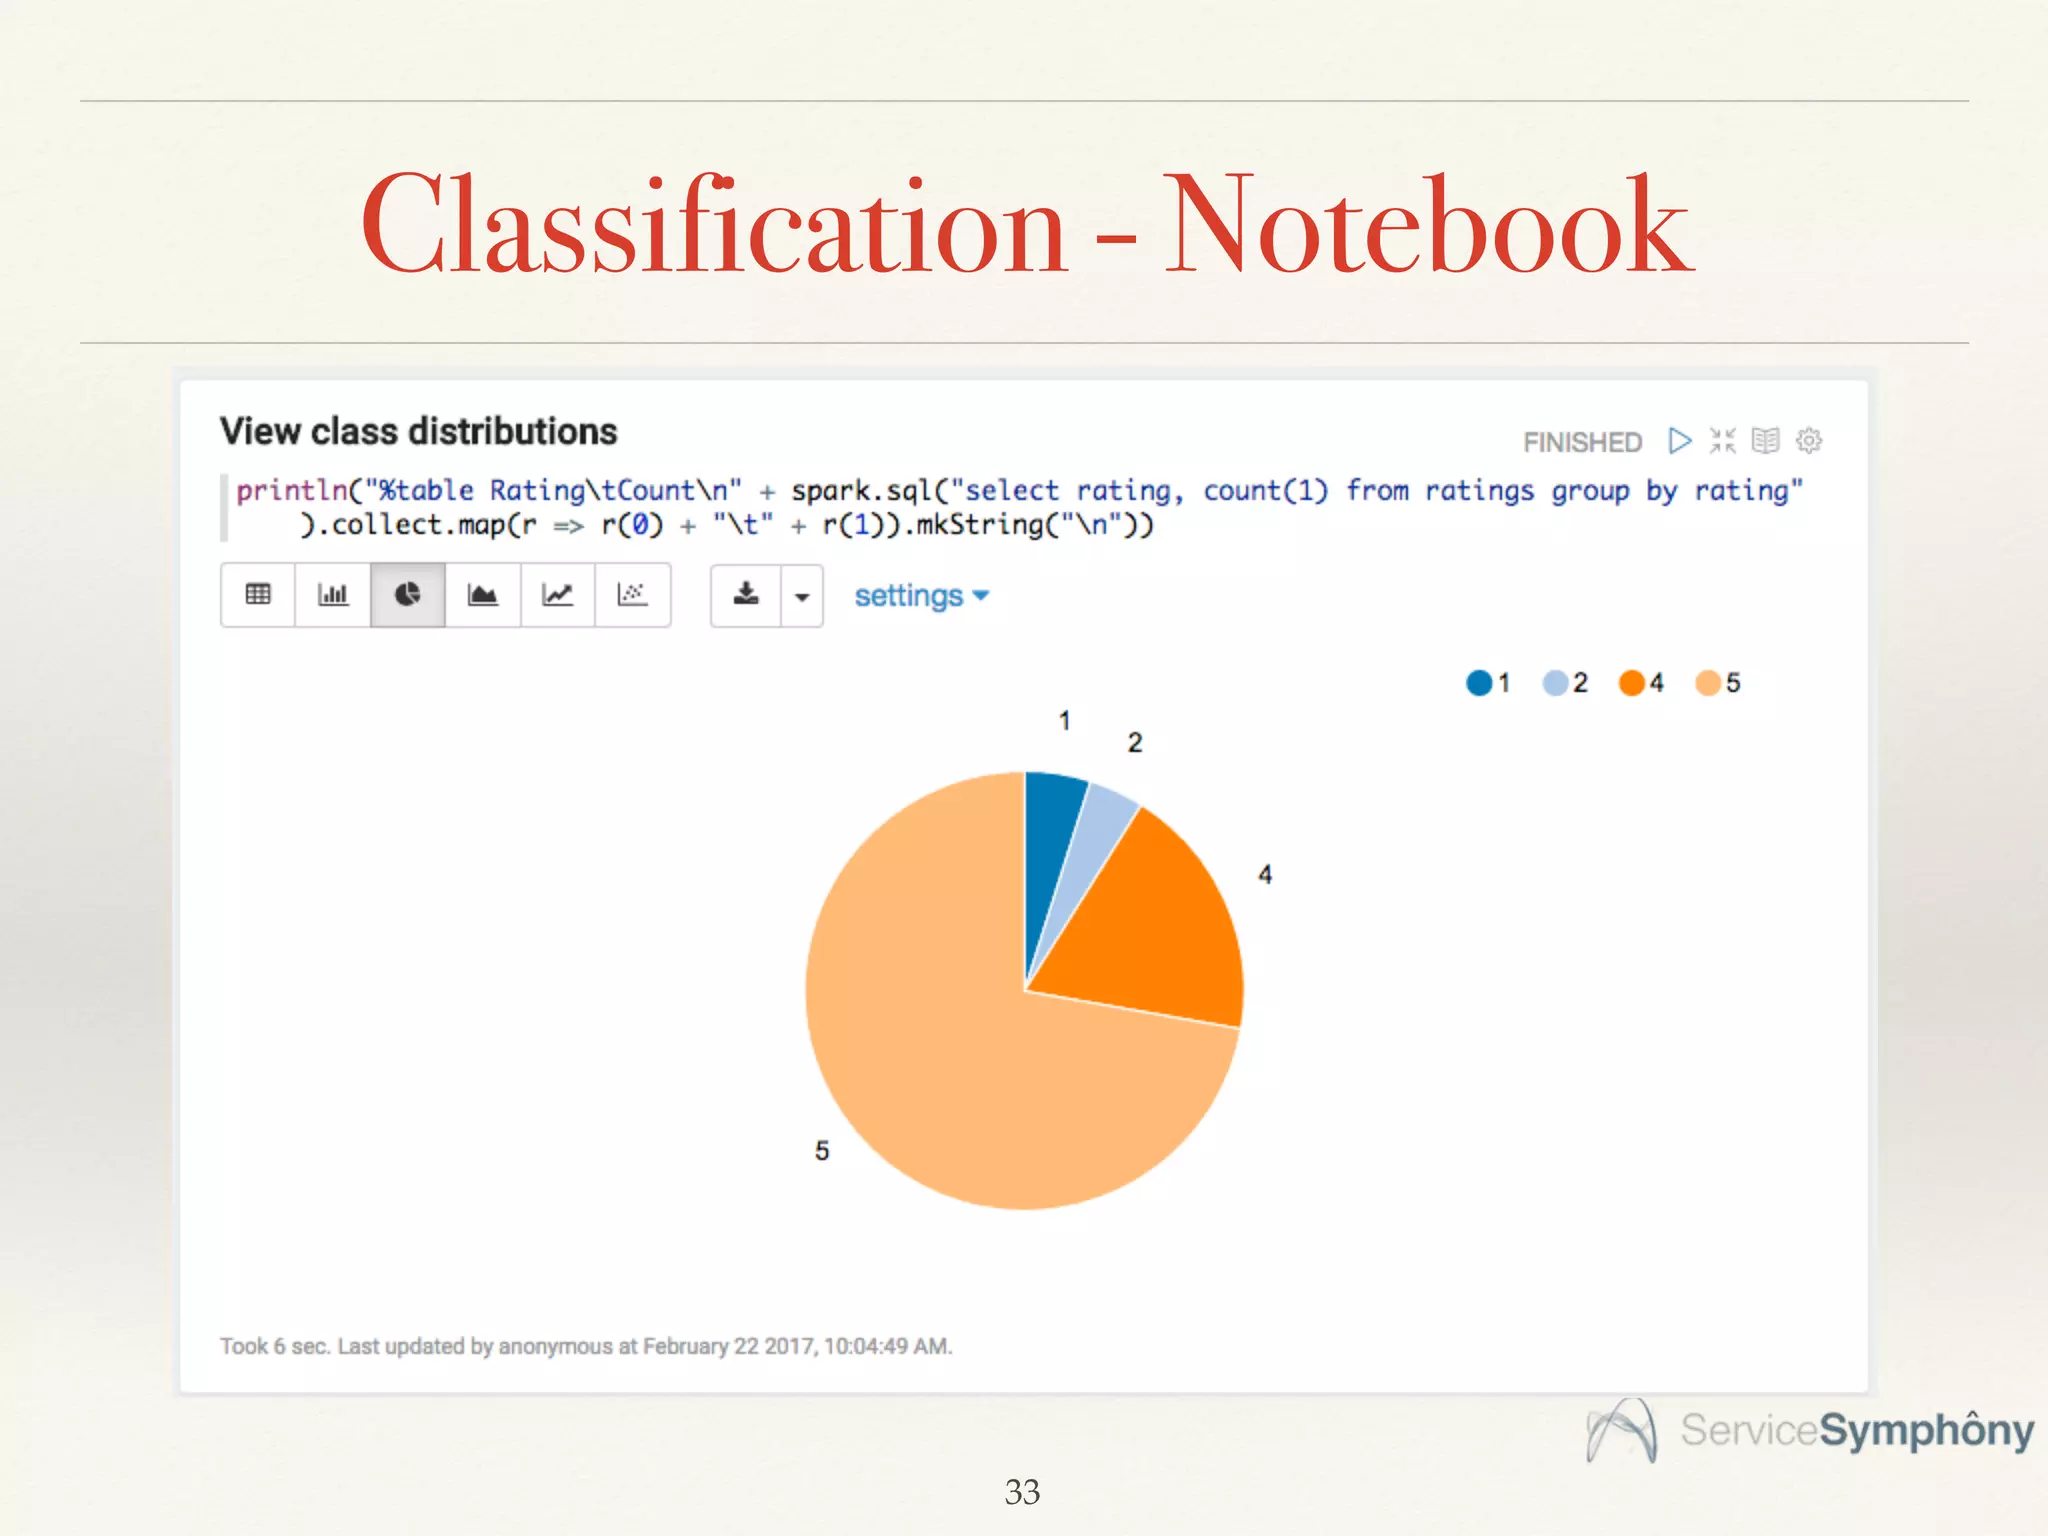Toggle rating 4 legend entry
This screenshot has height=1536, width=2048.
[1641, 683]
